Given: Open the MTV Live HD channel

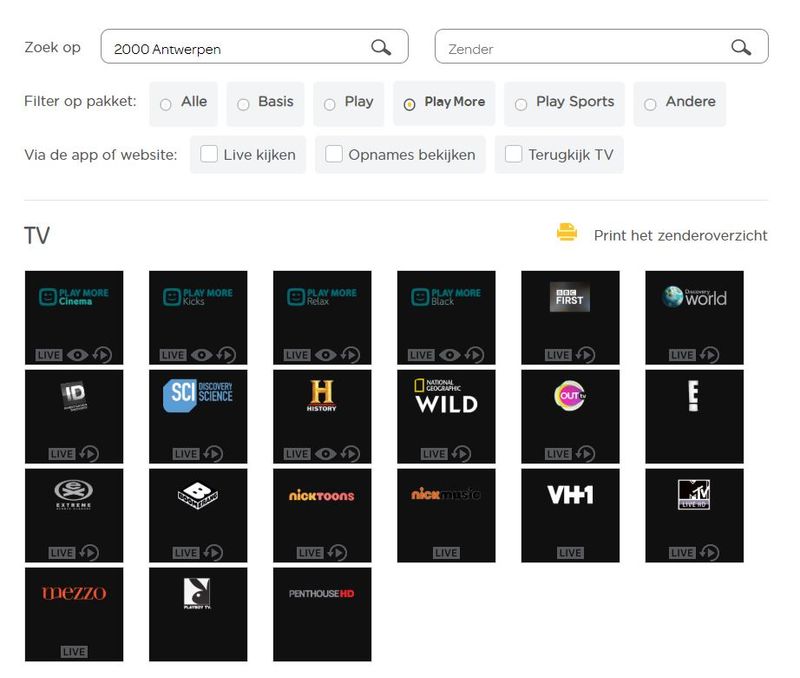Looking at the screenshot, I should click(x=694, y=515).
